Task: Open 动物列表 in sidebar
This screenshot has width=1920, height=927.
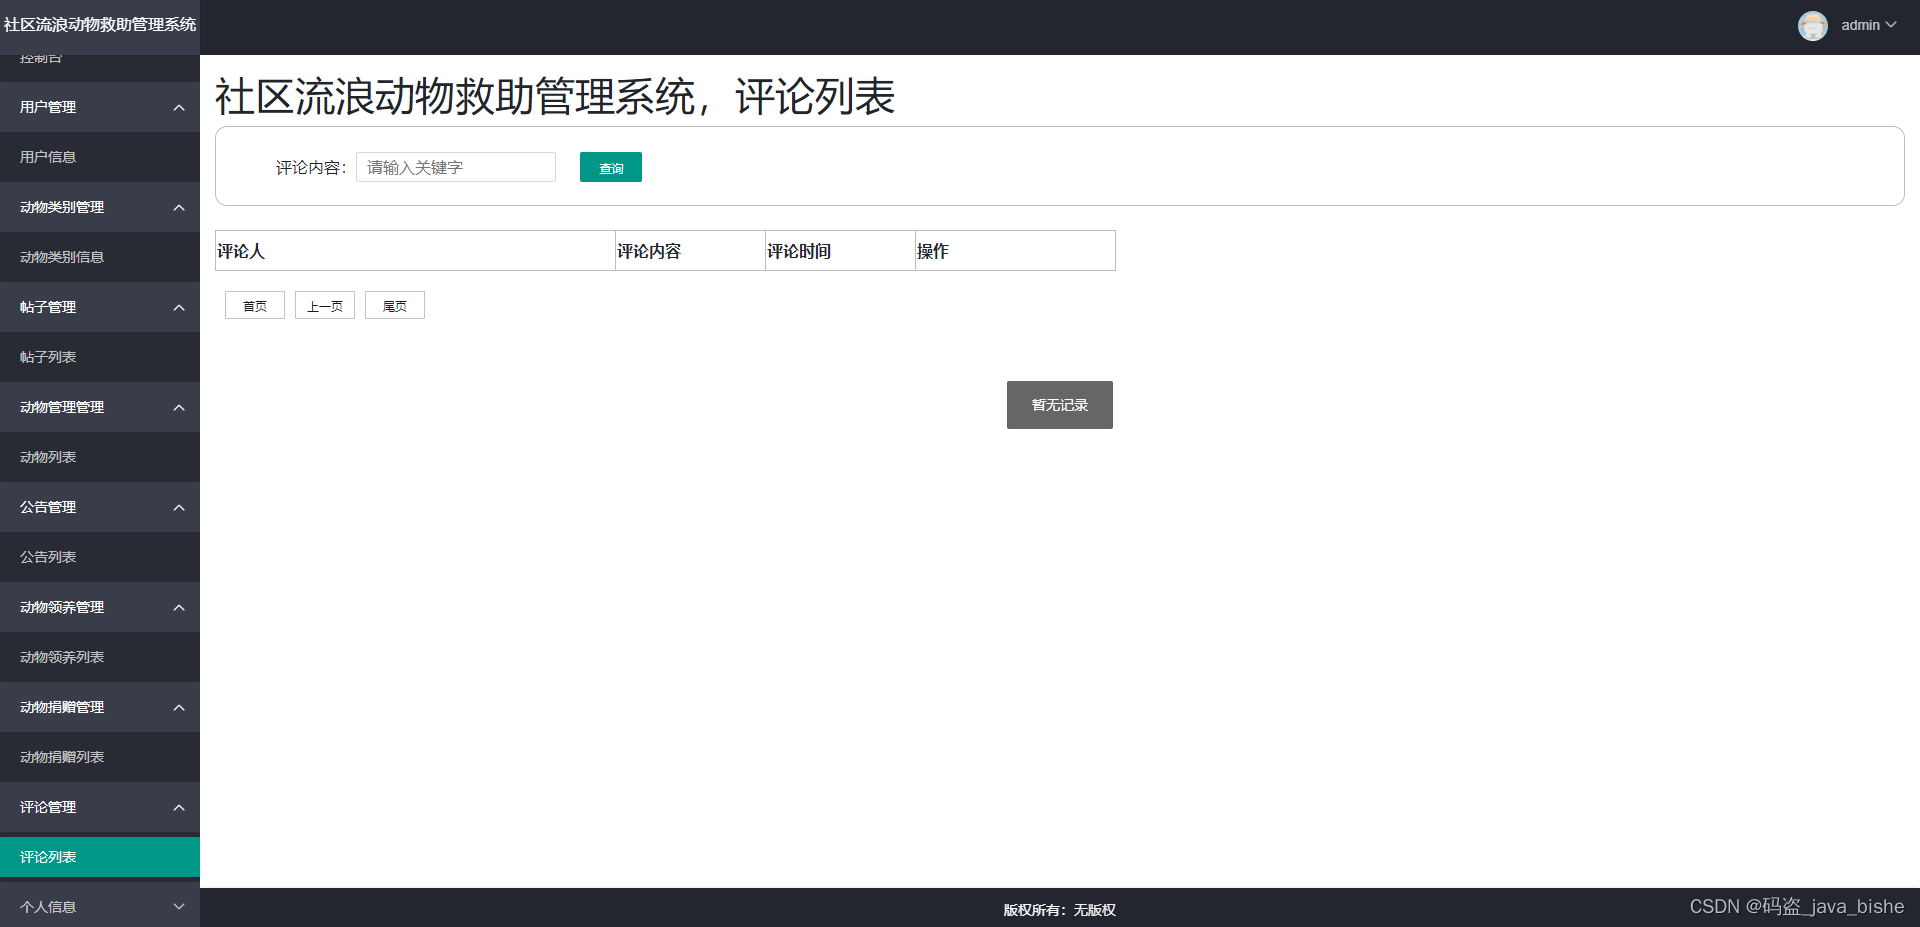Action: [100, 457]
